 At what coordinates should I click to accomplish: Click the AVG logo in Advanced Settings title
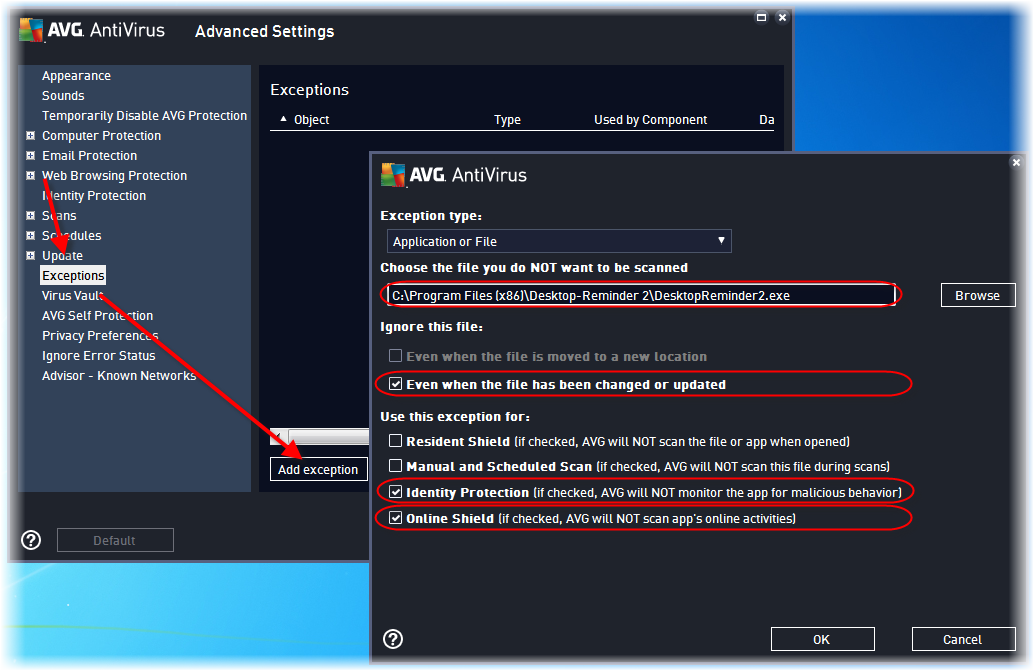(31, 30)
